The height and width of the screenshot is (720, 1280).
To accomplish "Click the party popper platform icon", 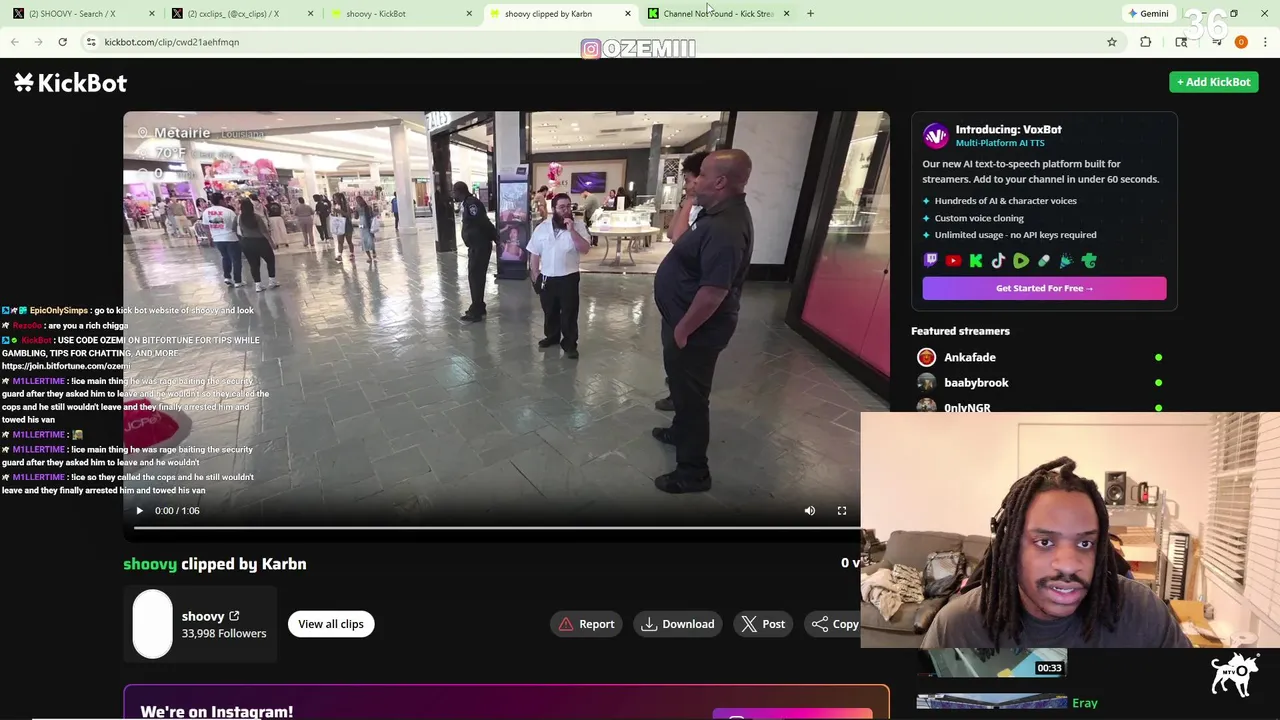I will tap(1066, 261).
